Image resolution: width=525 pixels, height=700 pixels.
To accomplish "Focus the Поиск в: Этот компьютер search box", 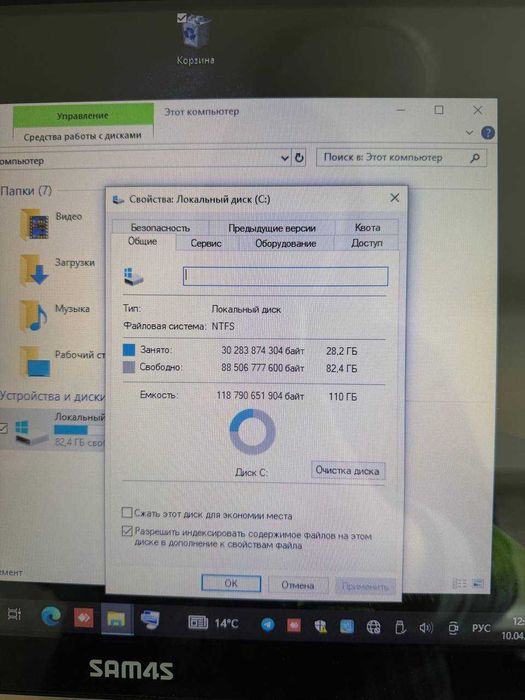I will tap(401, 158).
